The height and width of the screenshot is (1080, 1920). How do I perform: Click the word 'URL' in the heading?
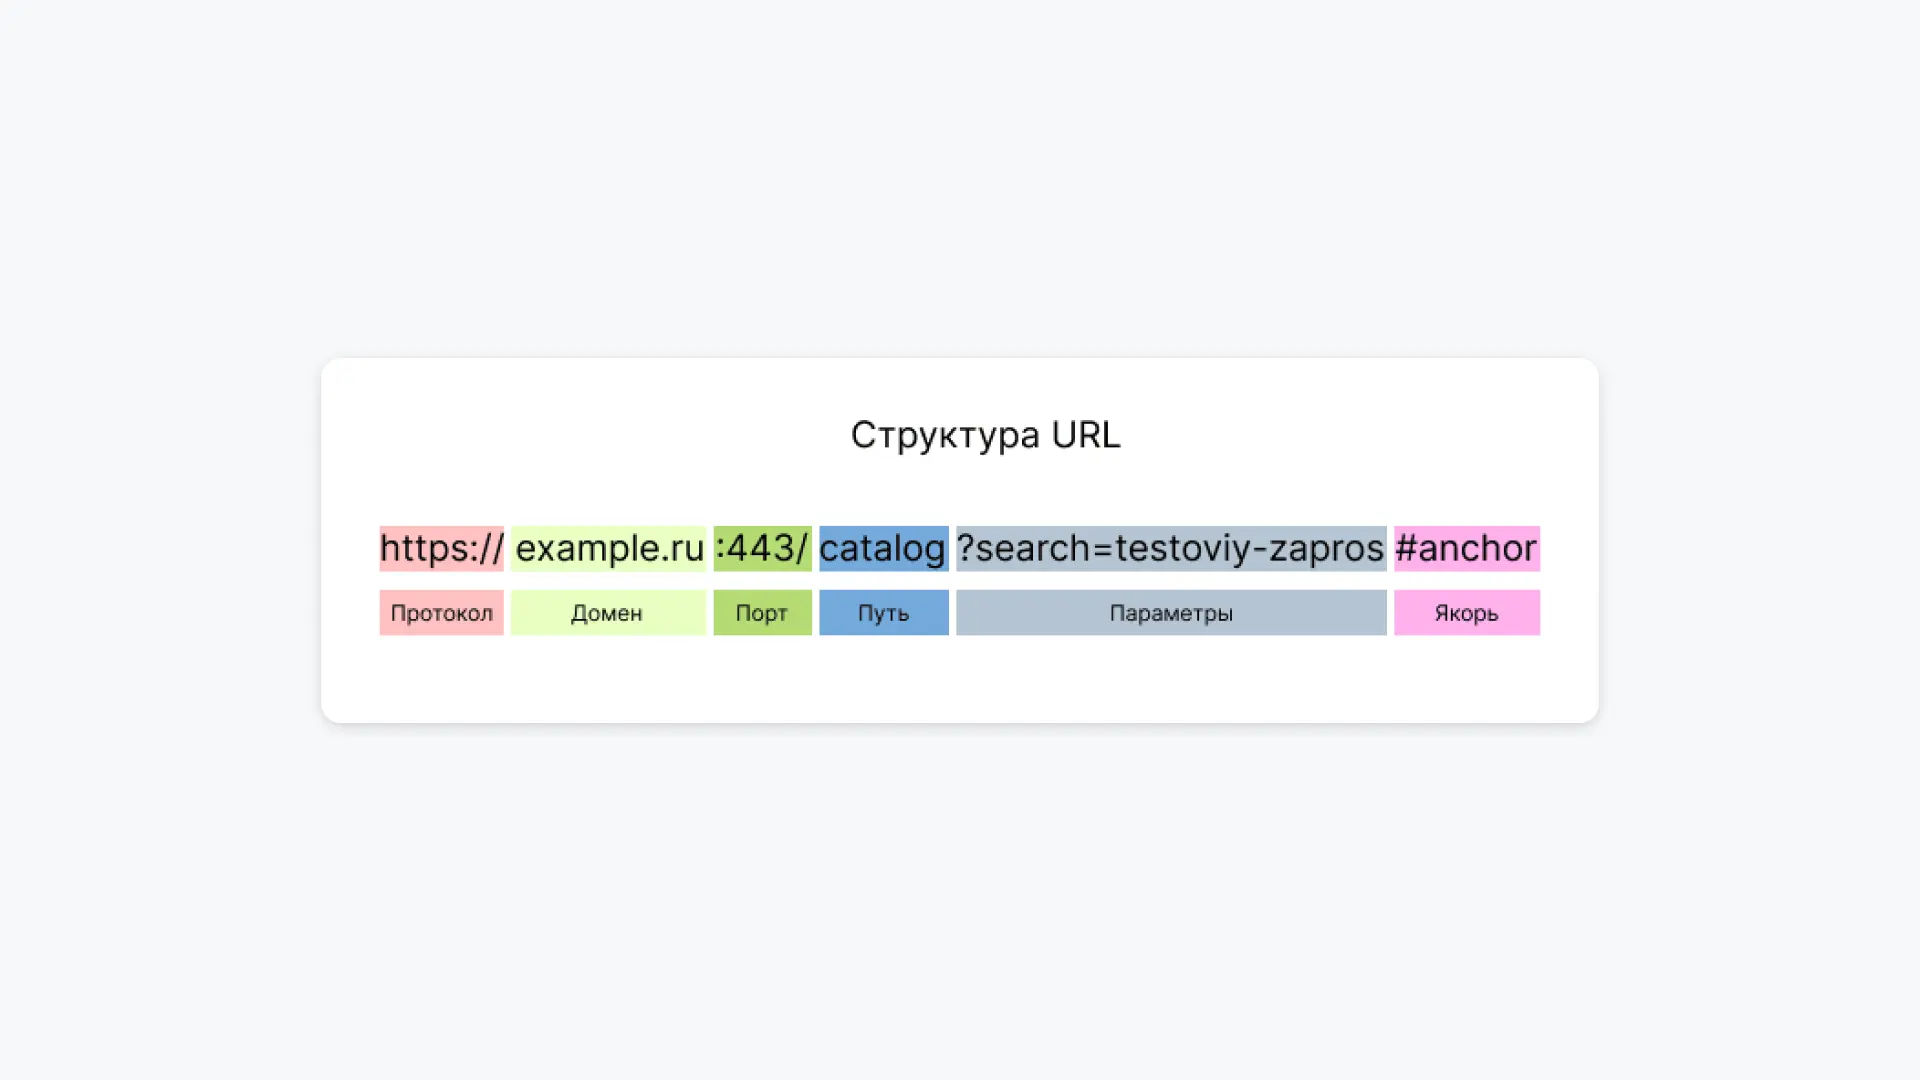pos(1086,435)
